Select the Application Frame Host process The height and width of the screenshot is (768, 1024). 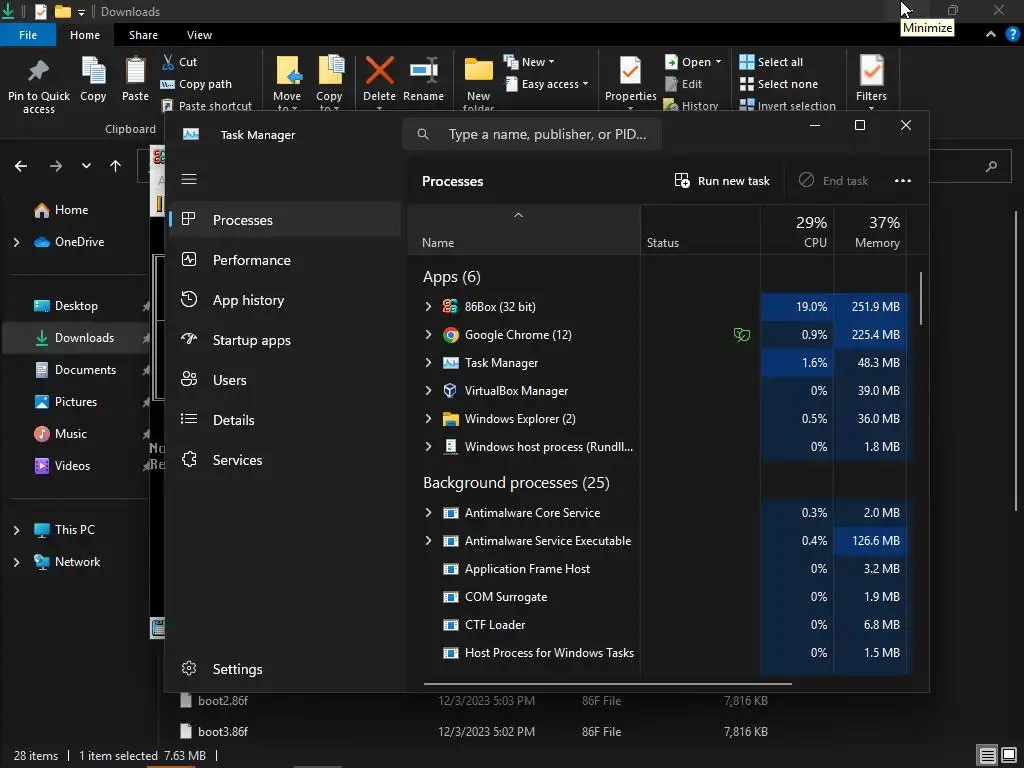tap(527, 569)
